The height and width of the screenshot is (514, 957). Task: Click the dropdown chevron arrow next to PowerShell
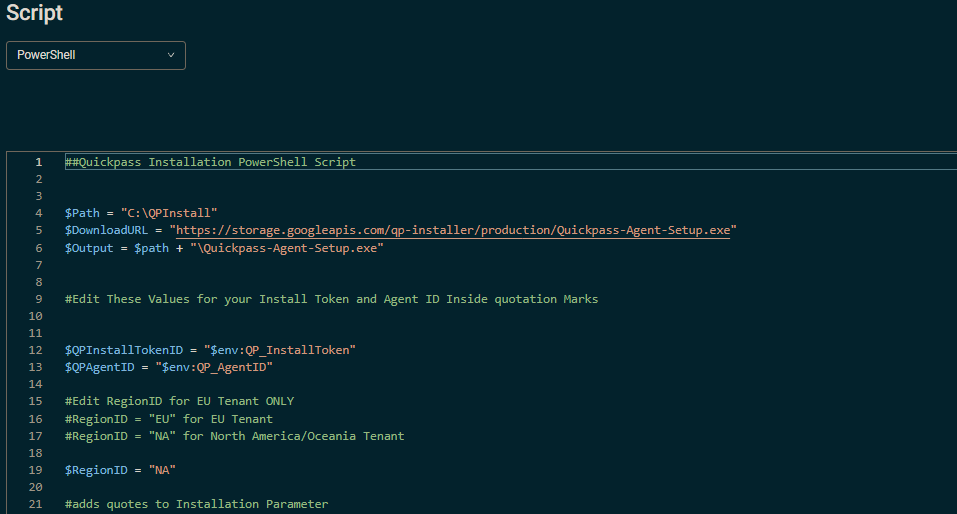[171, 55]
